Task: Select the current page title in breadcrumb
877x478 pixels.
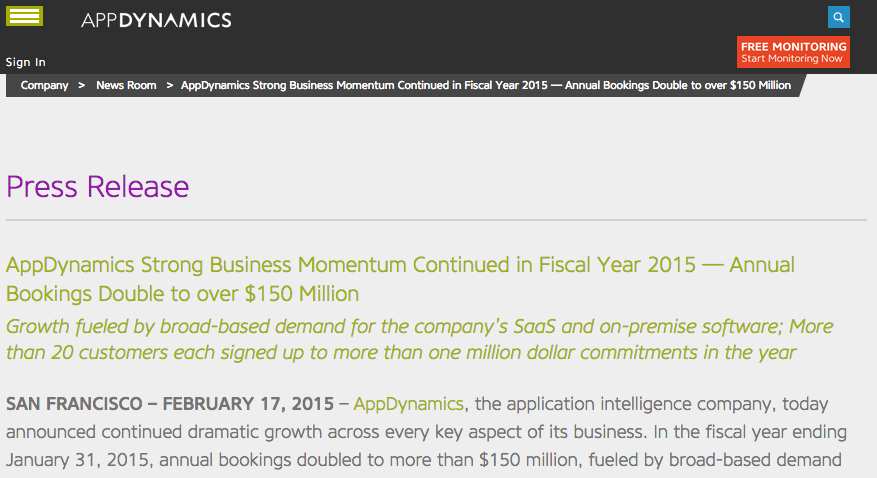Action: pyautogui.click(x=485, y=86)
